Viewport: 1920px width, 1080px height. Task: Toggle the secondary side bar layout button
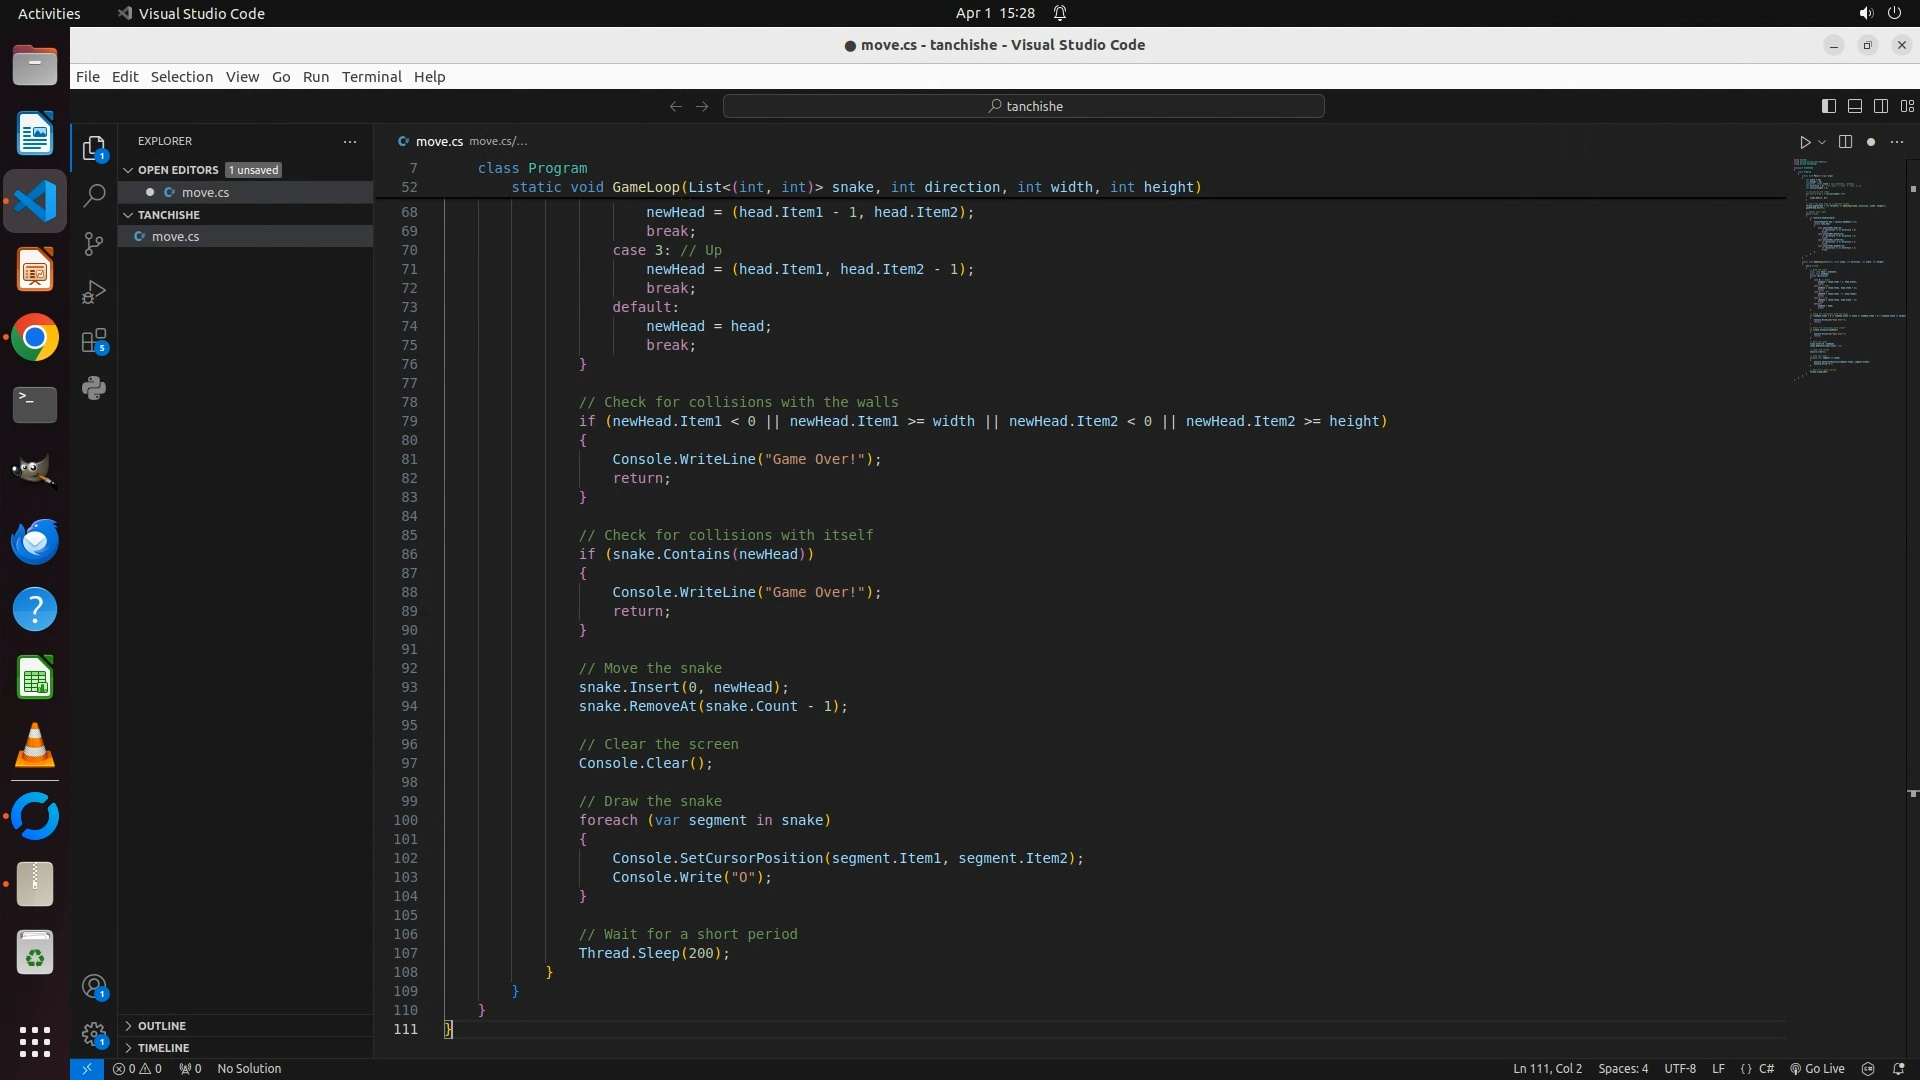[1880, 106]
